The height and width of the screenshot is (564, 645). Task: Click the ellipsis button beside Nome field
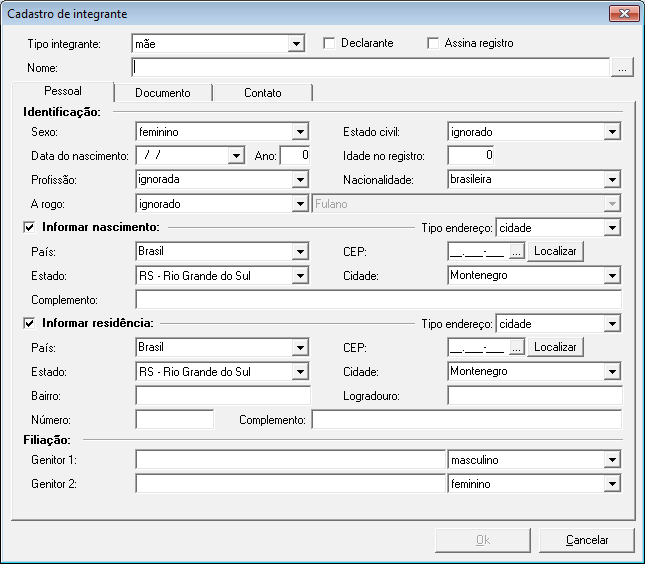click(622, 67)
